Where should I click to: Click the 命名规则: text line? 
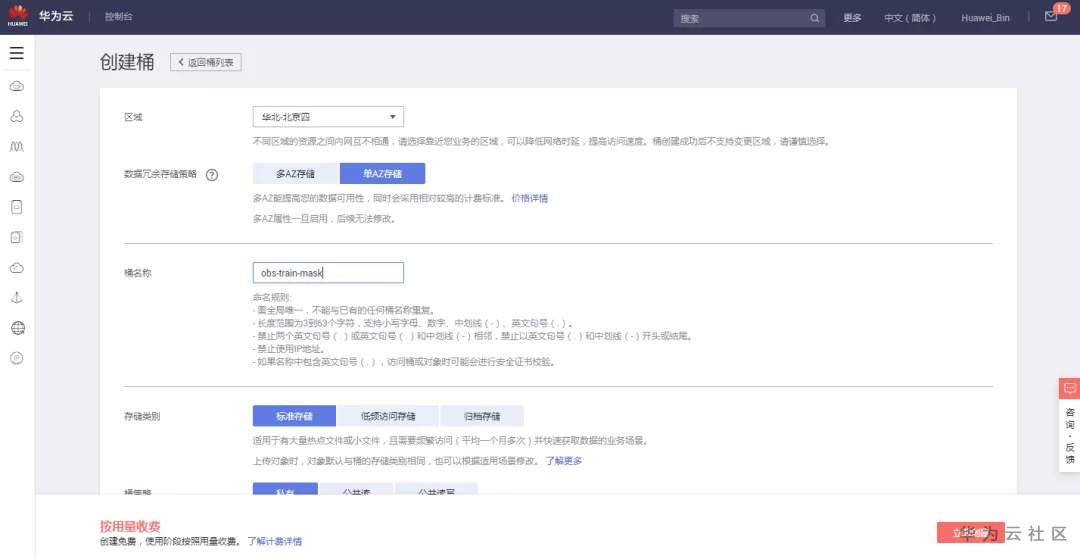[x=271, y=297]
